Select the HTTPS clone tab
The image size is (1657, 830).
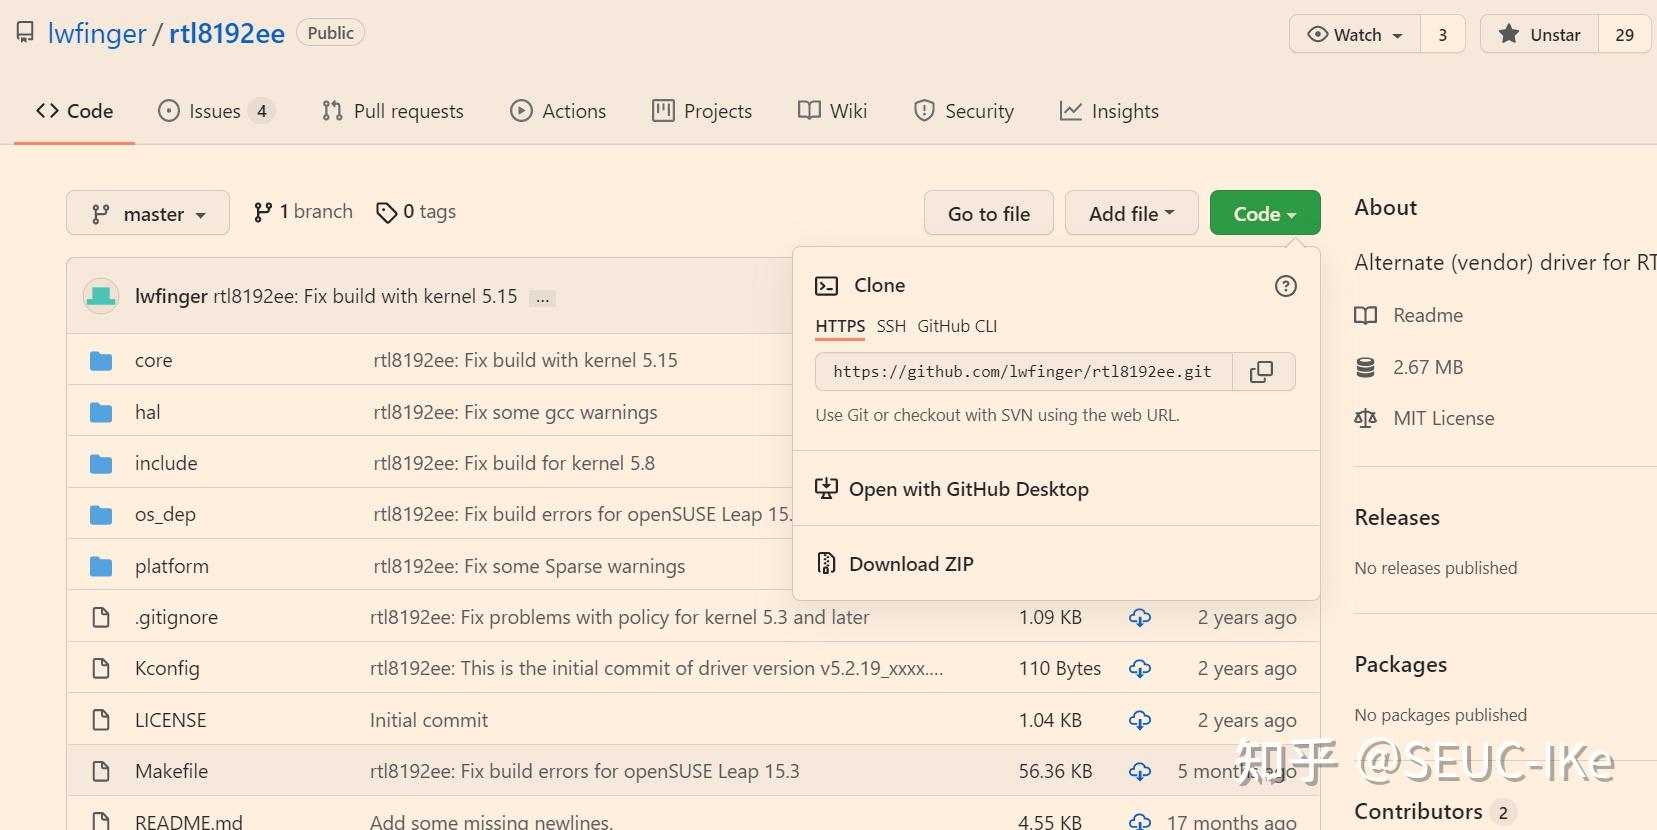pos(840,327)
